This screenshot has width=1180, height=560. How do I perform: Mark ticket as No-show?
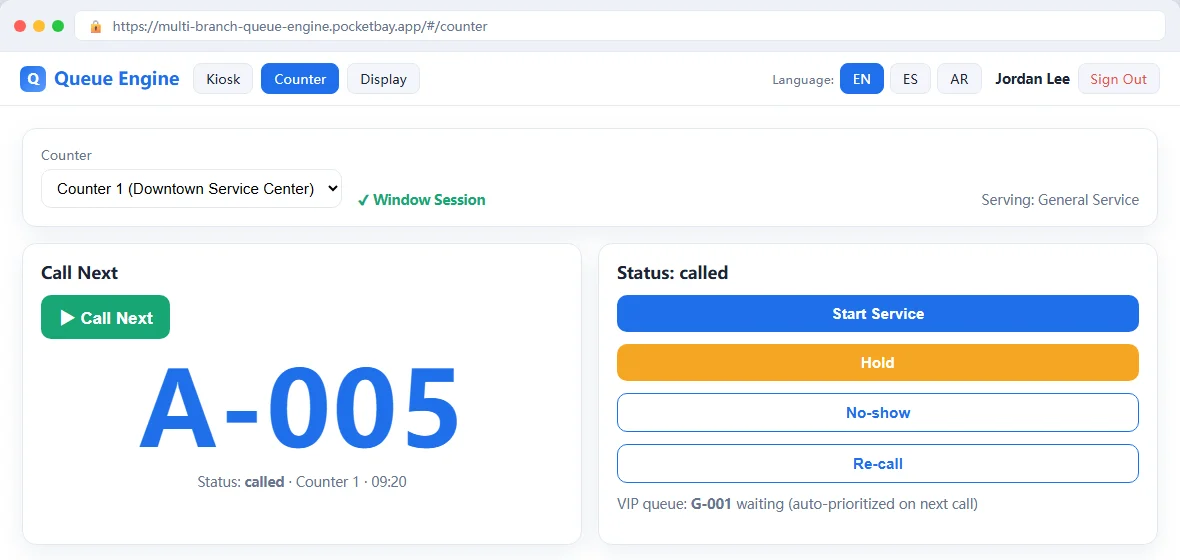click(877, 412)
